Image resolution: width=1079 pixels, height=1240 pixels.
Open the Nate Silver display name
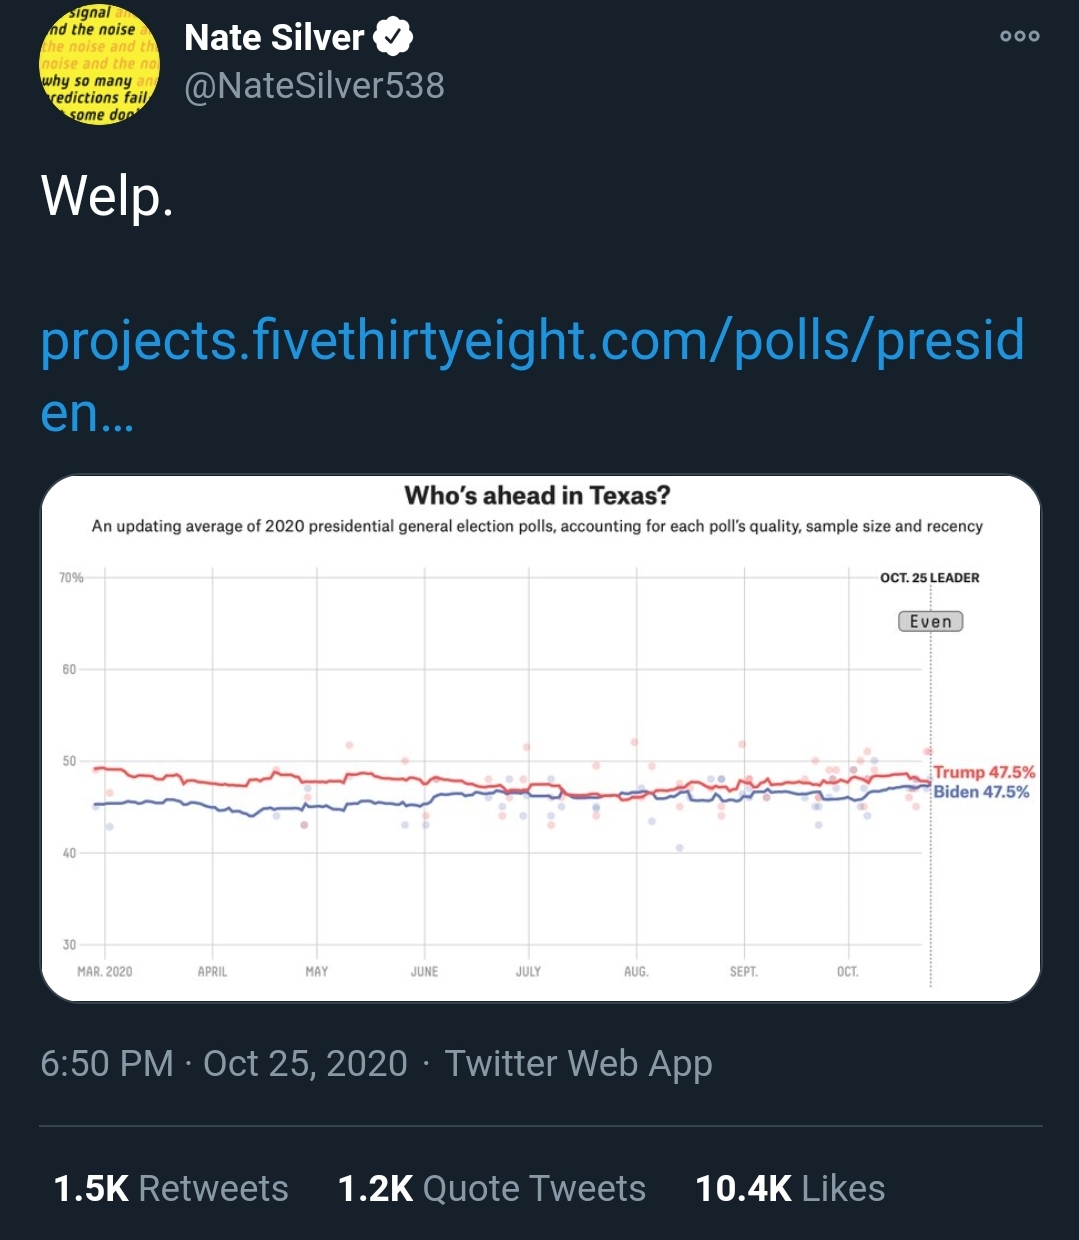pos(274,38)
